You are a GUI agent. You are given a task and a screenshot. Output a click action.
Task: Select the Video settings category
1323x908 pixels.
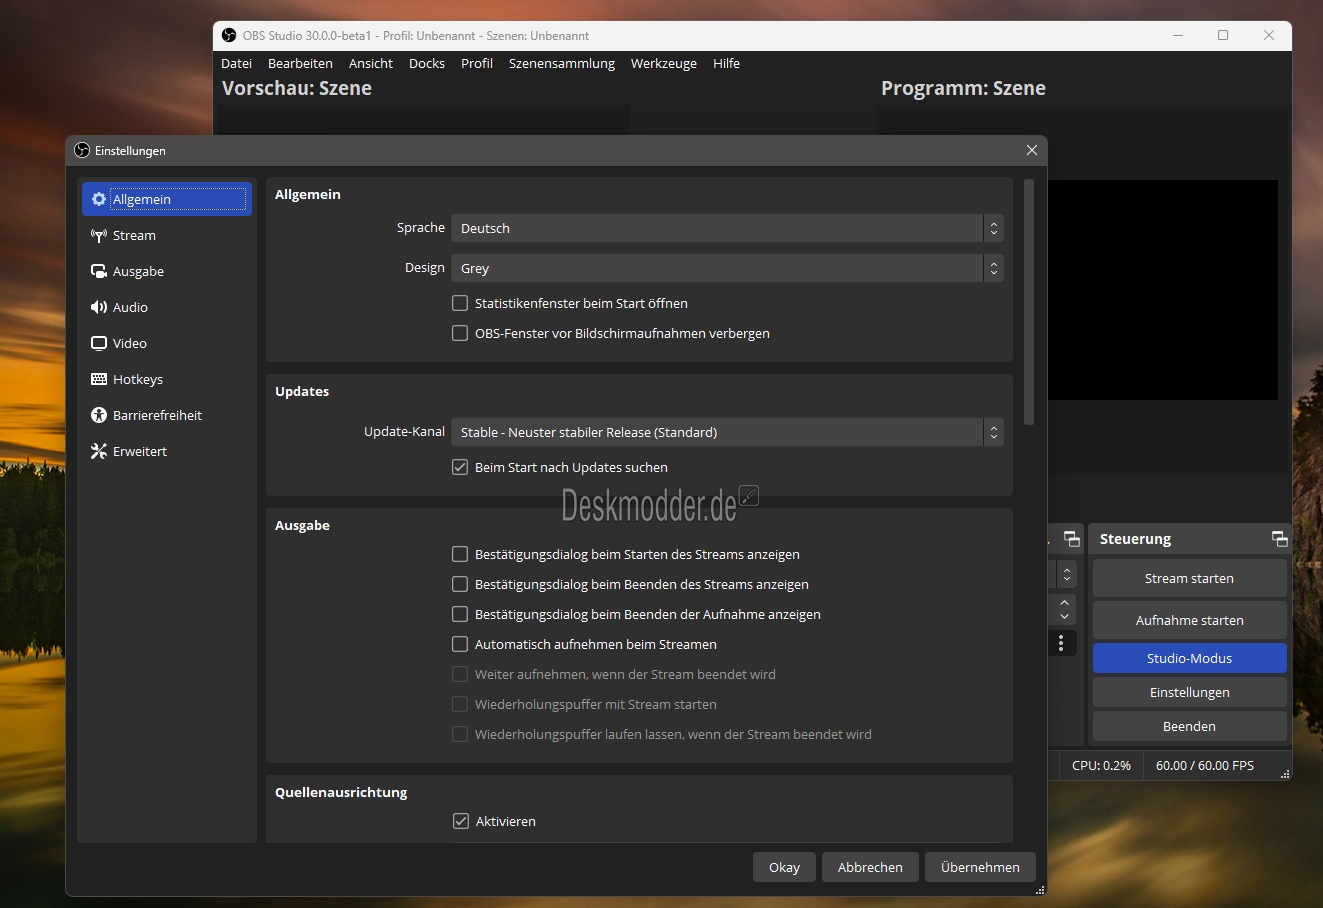pyautogui.click(x=167, y=343)
